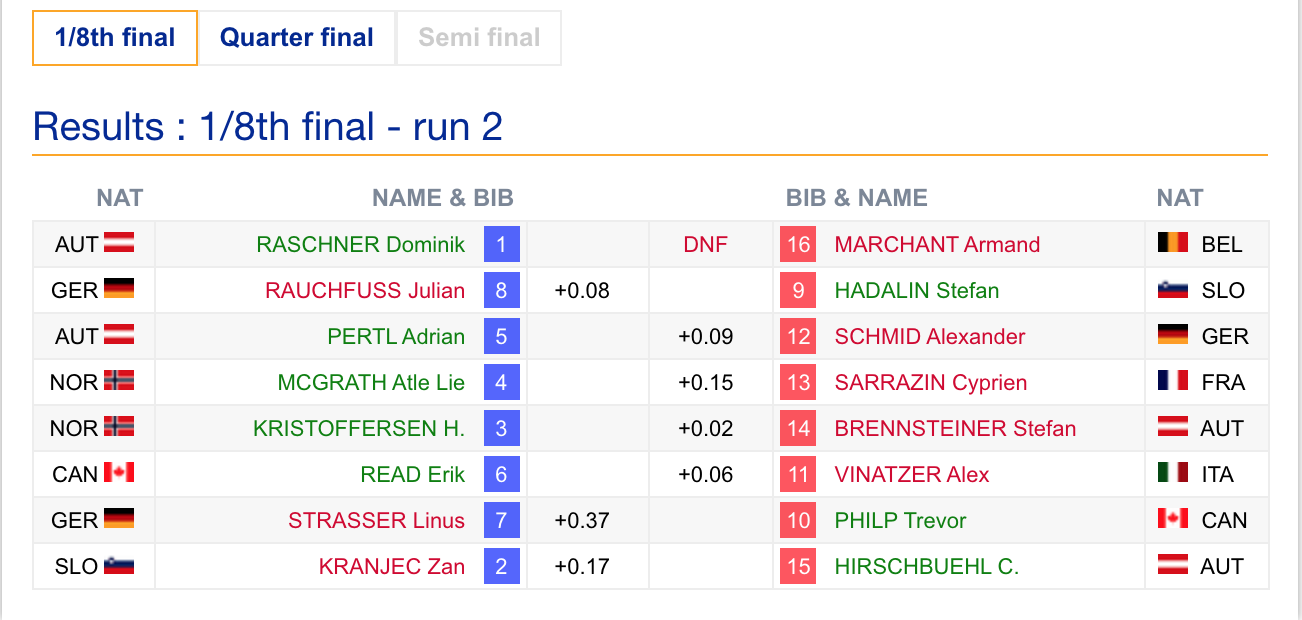Click the Belgium flag next to BEL
Image resolution: width=1302 pixels, height=620 pixels.
point(1172,243)
